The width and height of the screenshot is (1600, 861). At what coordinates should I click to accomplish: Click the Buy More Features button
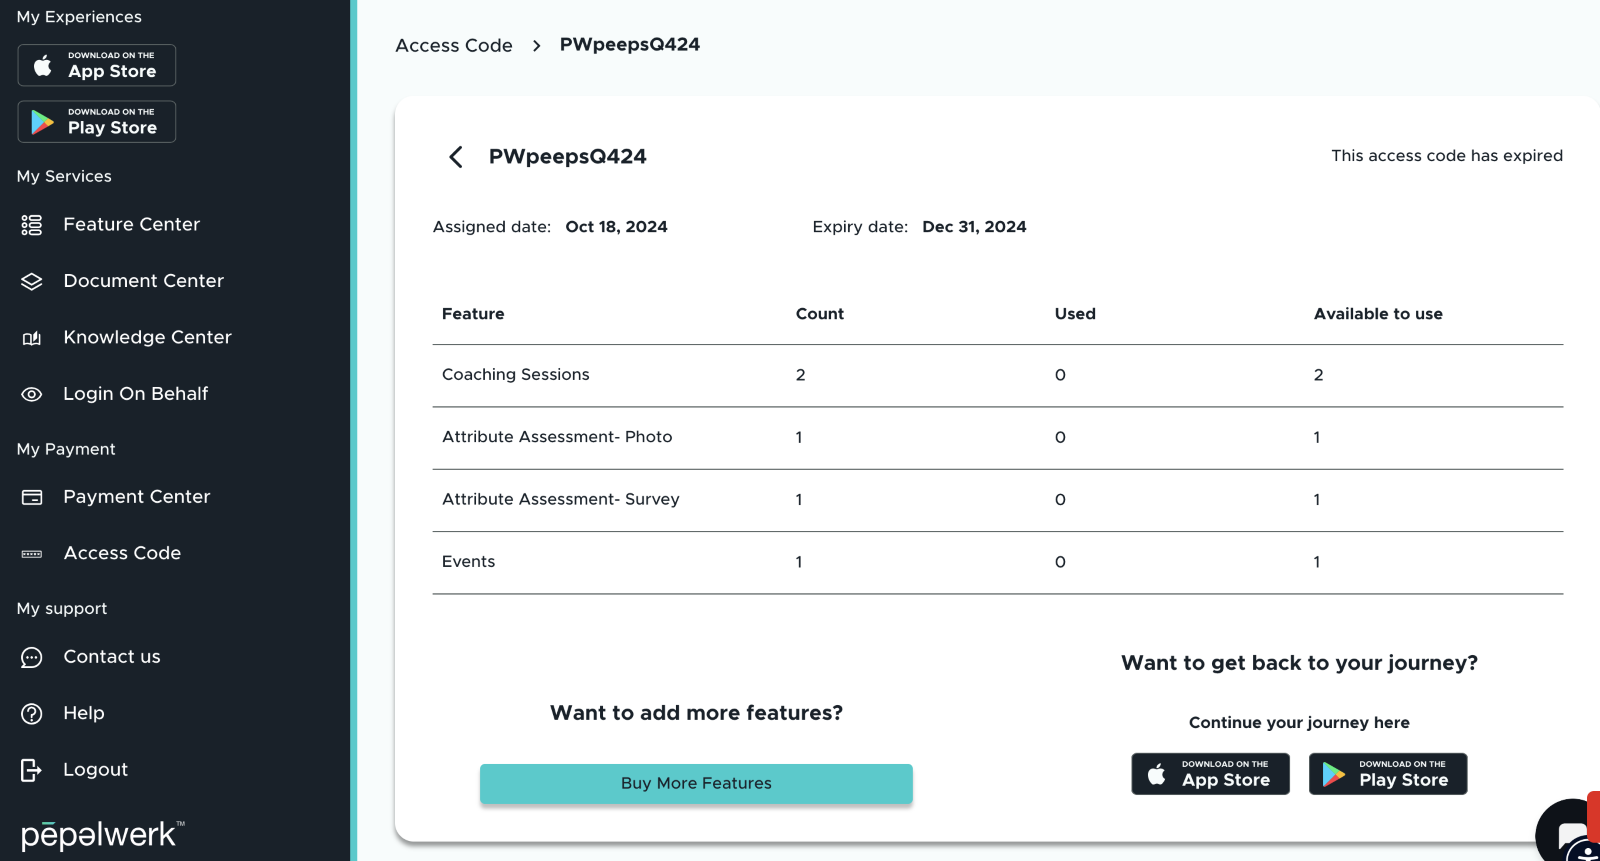tap(696, 783)
